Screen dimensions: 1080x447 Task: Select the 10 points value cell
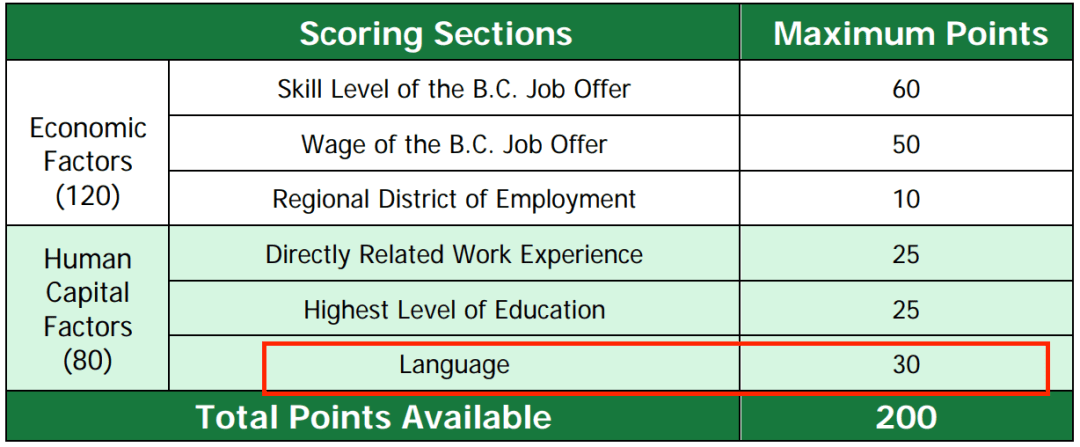click(906, 199)
